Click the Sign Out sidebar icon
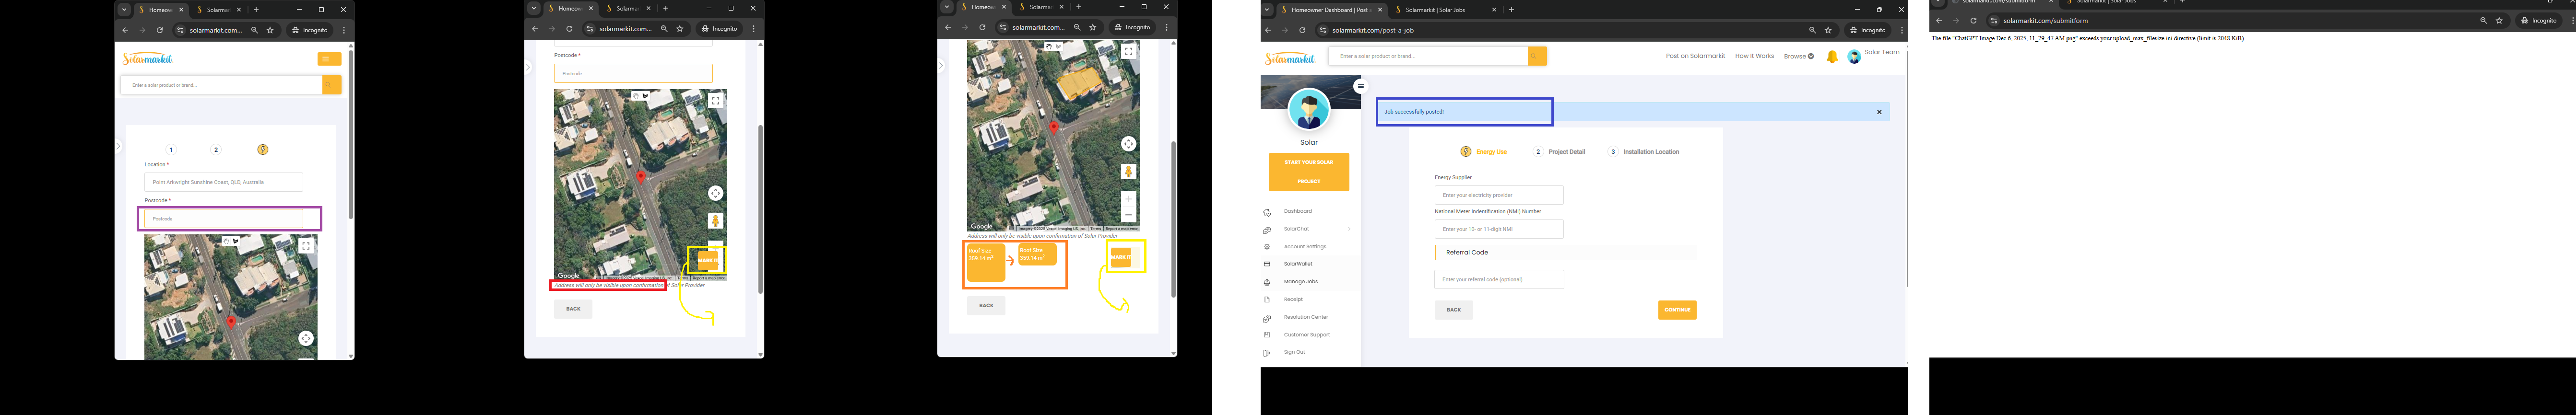Image resolution: width=2576 pixels, height=415 pixels. coord(1267,353)
